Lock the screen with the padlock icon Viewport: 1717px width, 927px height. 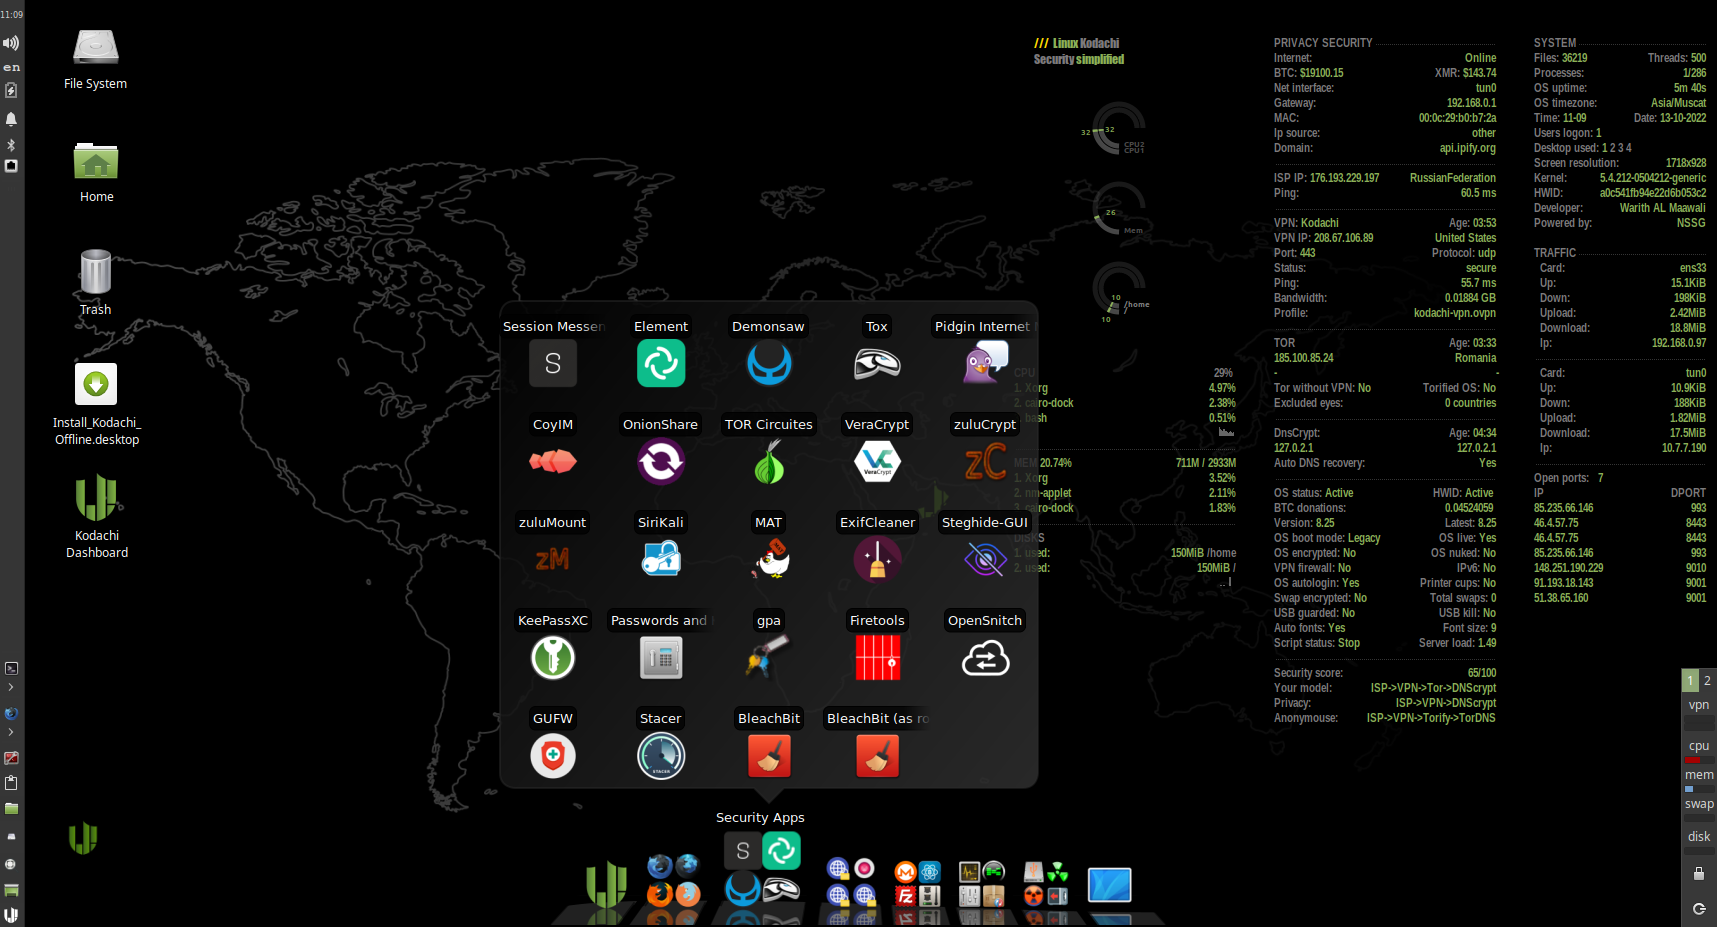coord(1698,874)
